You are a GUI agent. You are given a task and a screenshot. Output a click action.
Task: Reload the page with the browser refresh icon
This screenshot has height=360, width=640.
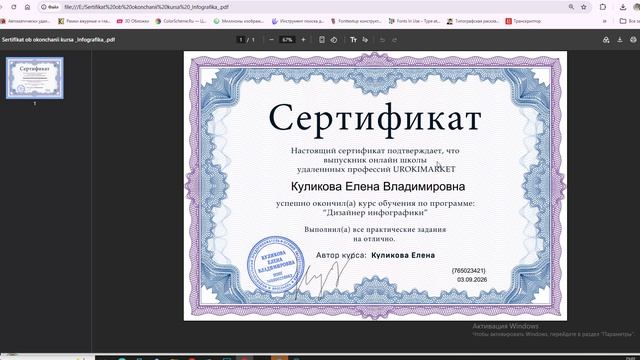13,7
